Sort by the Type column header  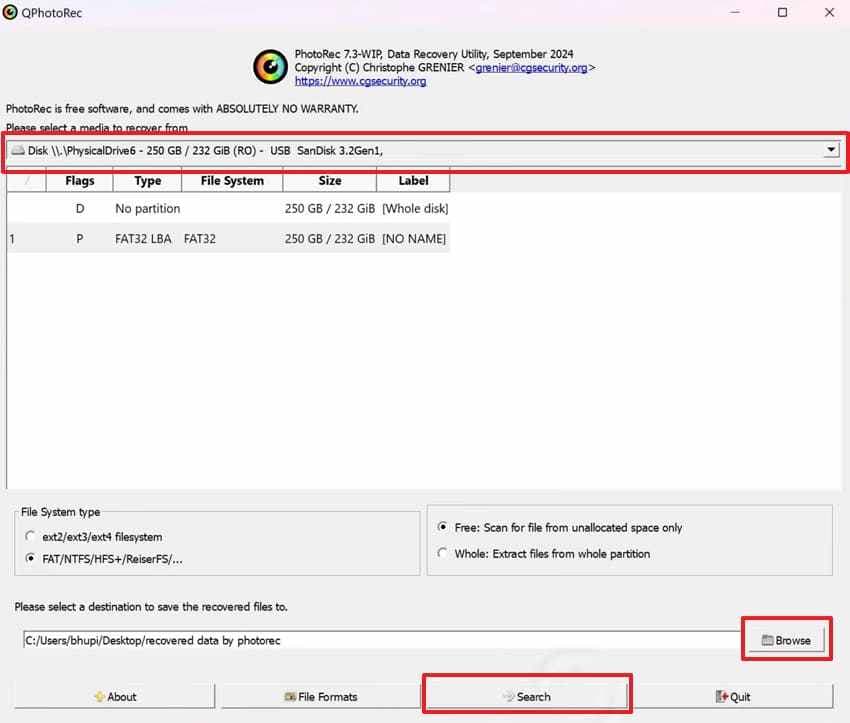pyautogui.click(x=147, y=180)
